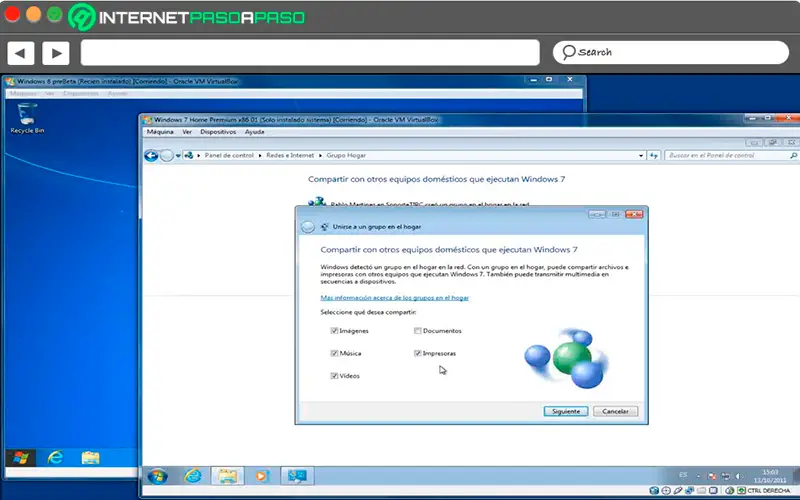Expand the breadcrumb arrow after Panel de control
This screenshot has height=500, width=800.
click(x=260, y=156)
